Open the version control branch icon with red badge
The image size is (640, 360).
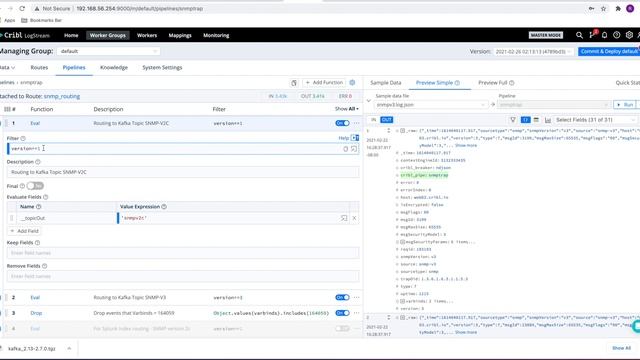592,35
